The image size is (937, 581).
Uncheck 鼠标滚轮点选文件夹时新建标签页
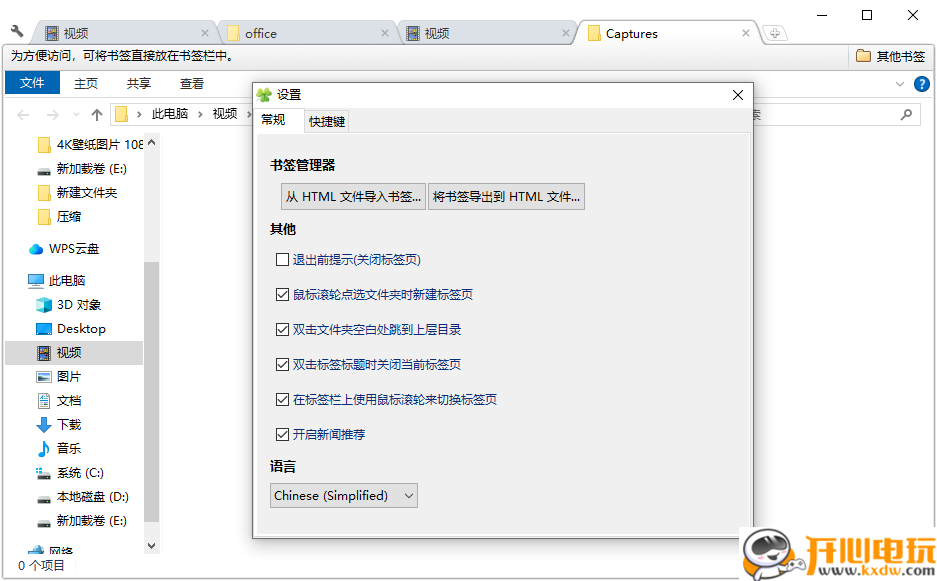[283, 294]
